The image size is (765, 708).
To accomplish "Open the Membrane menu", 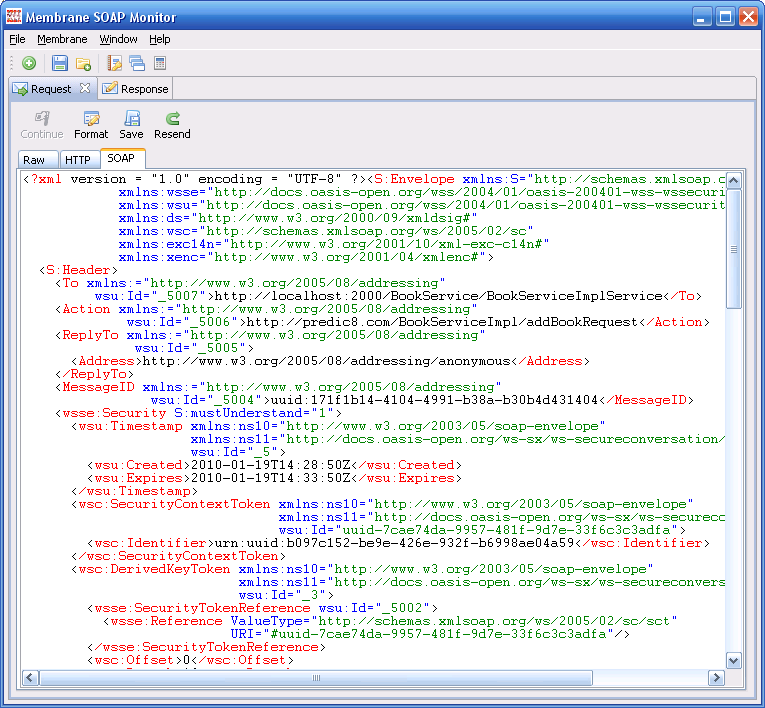I will (62, 39).
